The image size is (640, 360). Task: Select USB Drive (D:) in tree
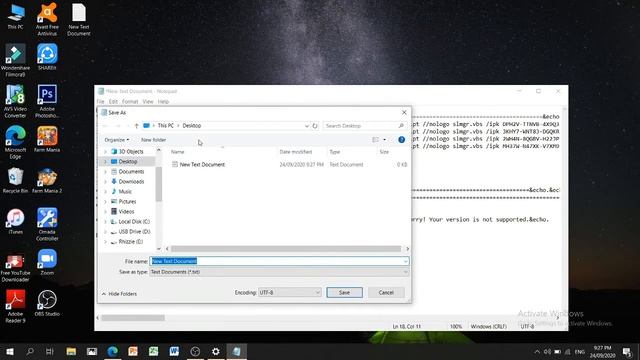(x=134, y=231)
